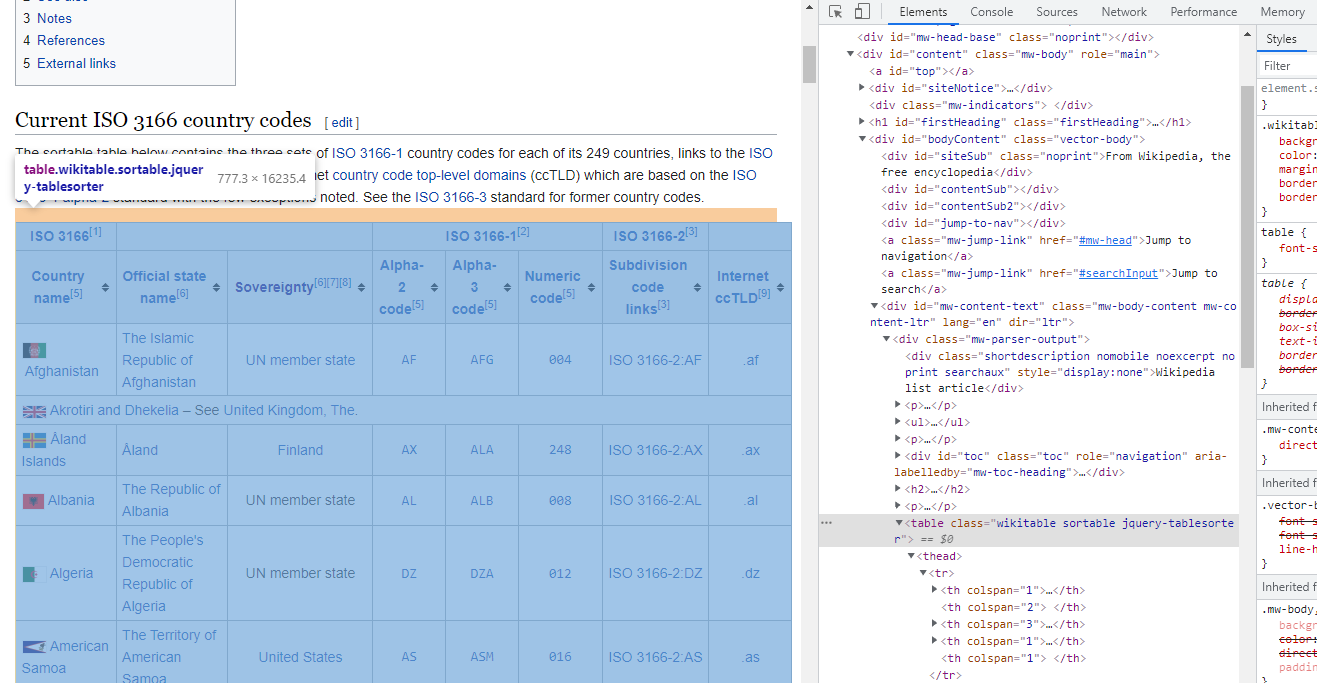Click the Albania flag icon
The height and width of the screenshot is (683, 1317).
(x=33, y=501)
